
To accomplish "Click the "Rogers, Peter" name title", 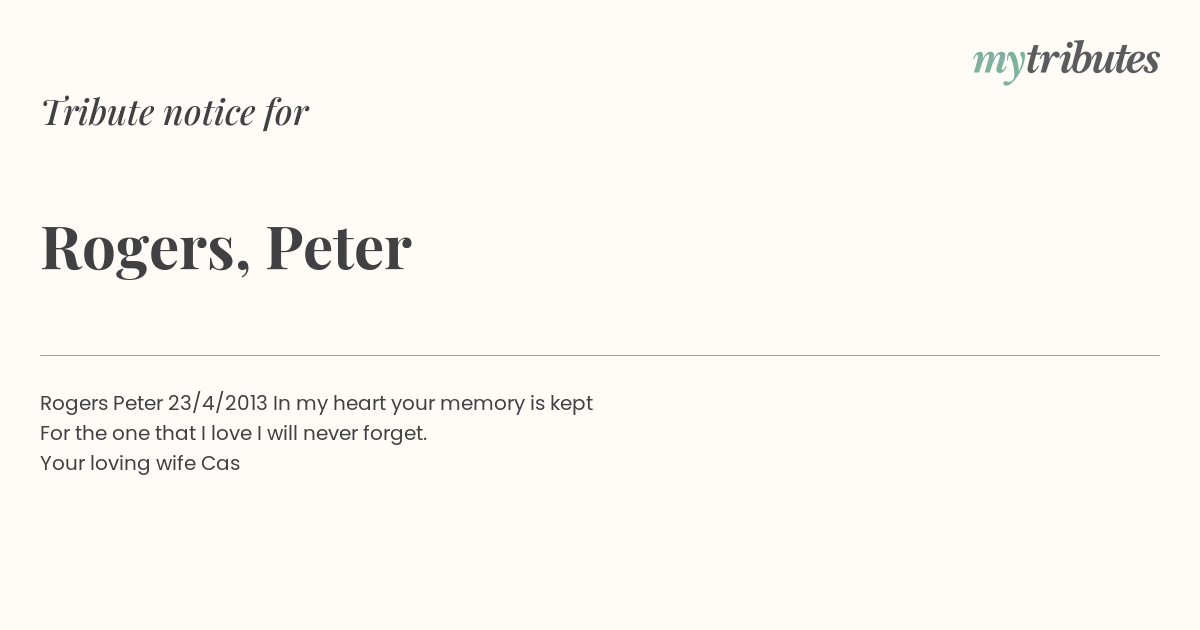I will click(x=226, y=248).
